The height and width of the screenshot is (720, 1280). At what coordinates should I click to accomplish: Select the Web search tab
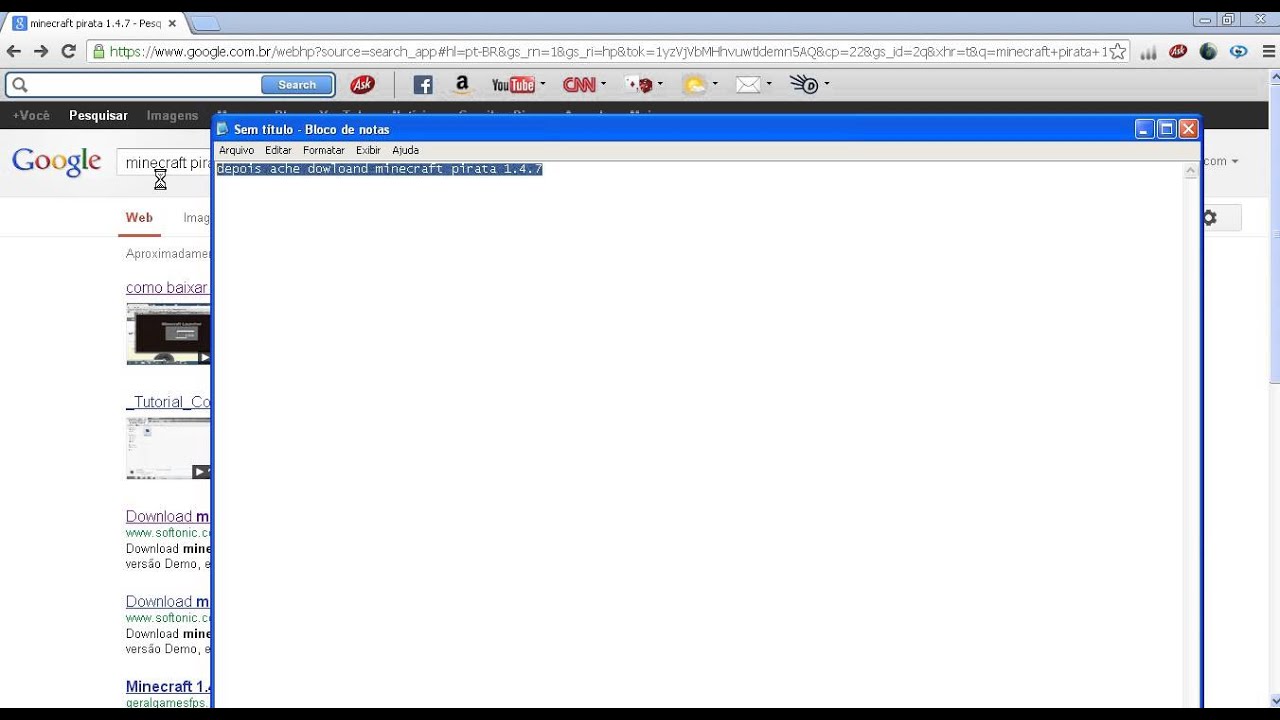pos(139,217)
